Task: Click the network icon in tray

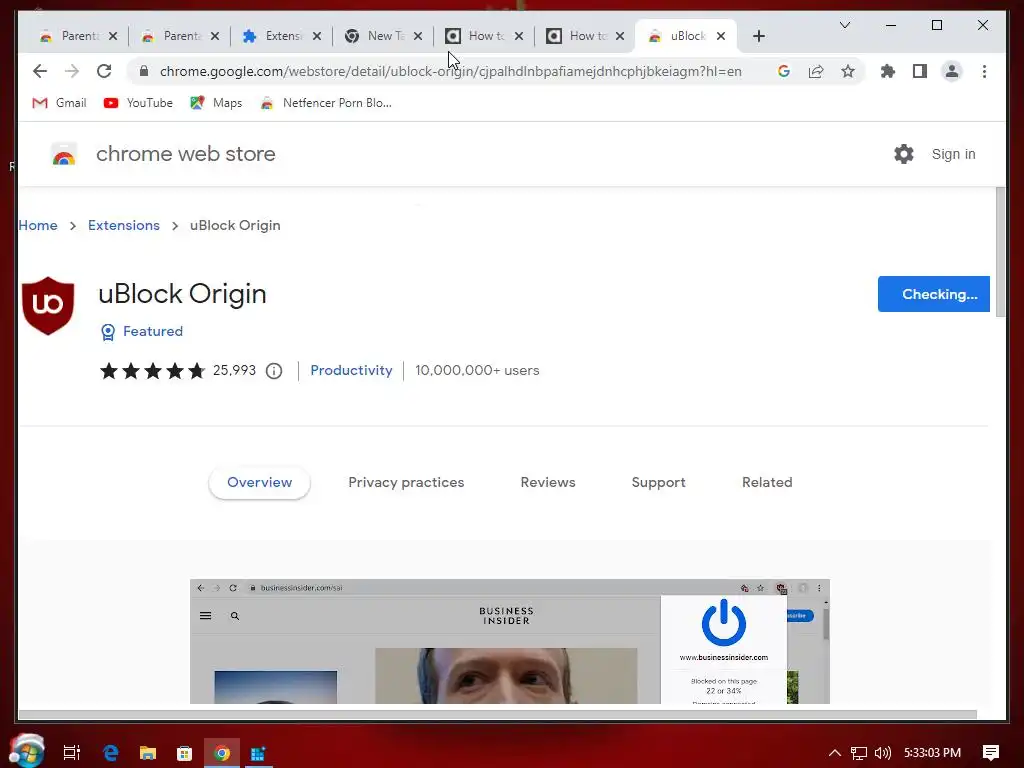Action: [x=859, y=753]
